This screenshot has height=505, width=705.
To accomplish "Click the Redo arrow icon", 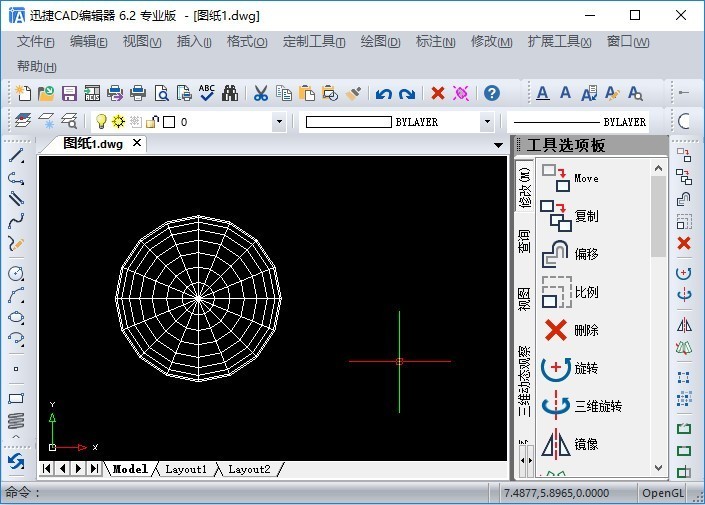I will (406, 94).
